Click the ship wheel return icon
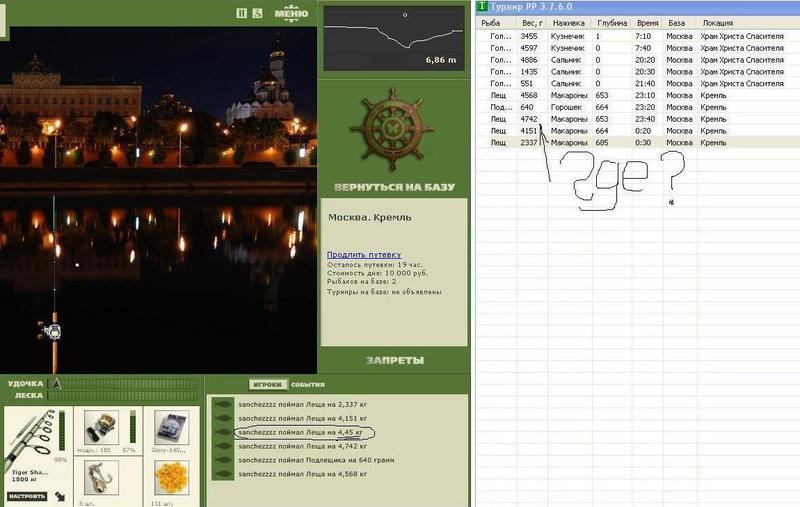Image resolution: width=800 pixels, height=507 pixels. click(393, 130)
